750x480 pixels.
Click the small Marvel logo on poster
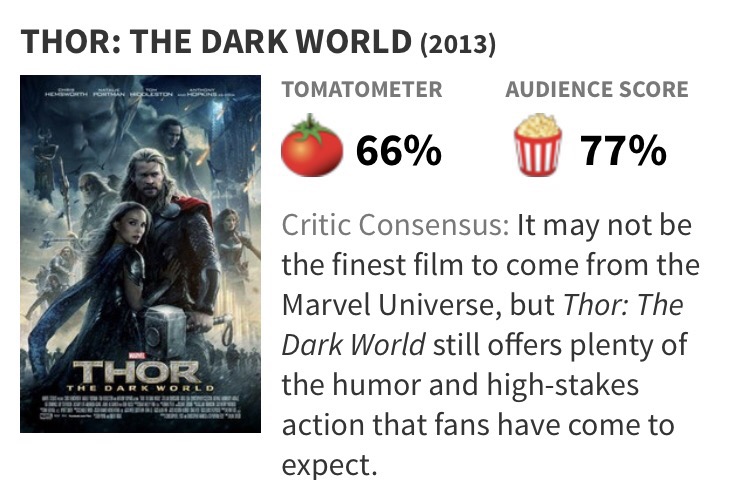pos(137,356)
